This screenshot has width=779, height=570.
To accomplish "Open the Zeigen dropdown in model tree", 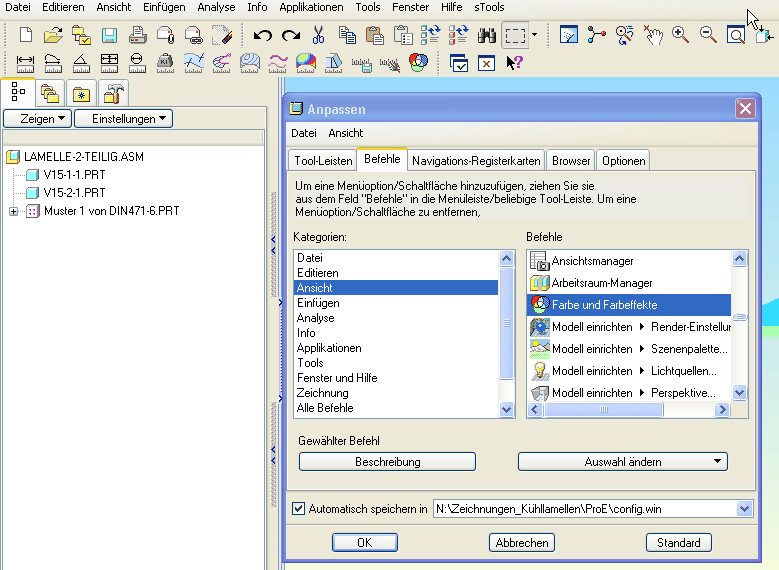I will coord(38,119).
